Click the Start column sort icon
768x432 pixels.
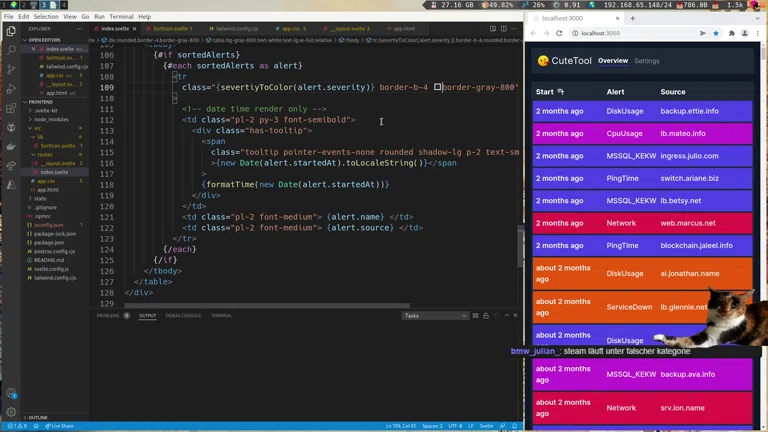coord(561,92)
